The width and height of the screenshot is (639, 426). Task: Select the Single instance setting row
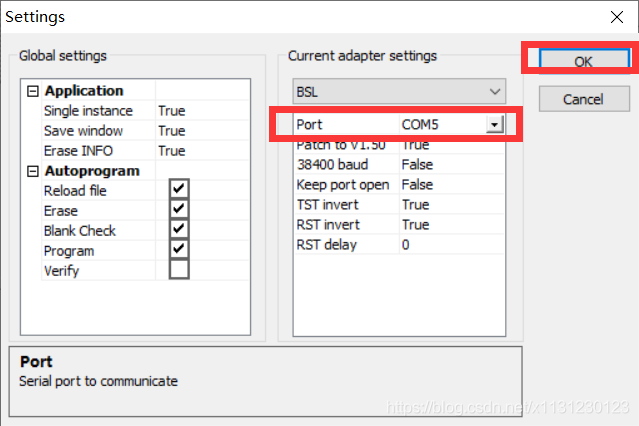pos(98,111)
